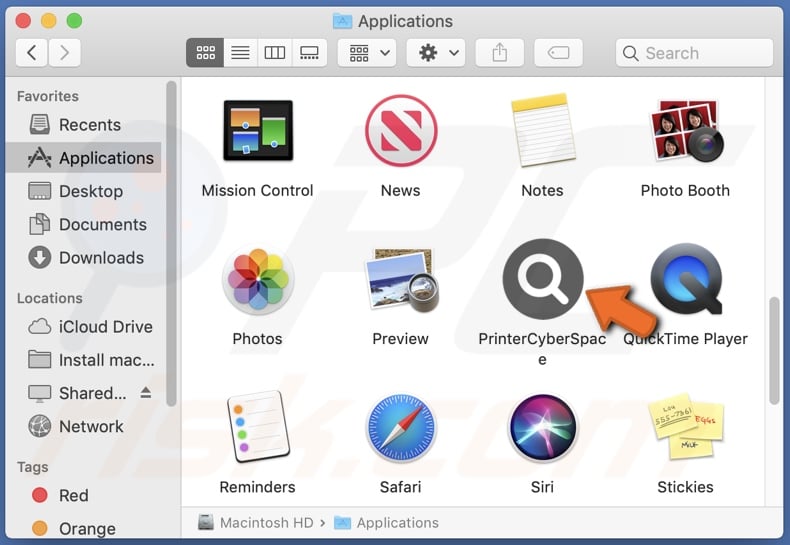790x545 pixels.
Task: Switch to gallery view
Action: tap(309, 52)
